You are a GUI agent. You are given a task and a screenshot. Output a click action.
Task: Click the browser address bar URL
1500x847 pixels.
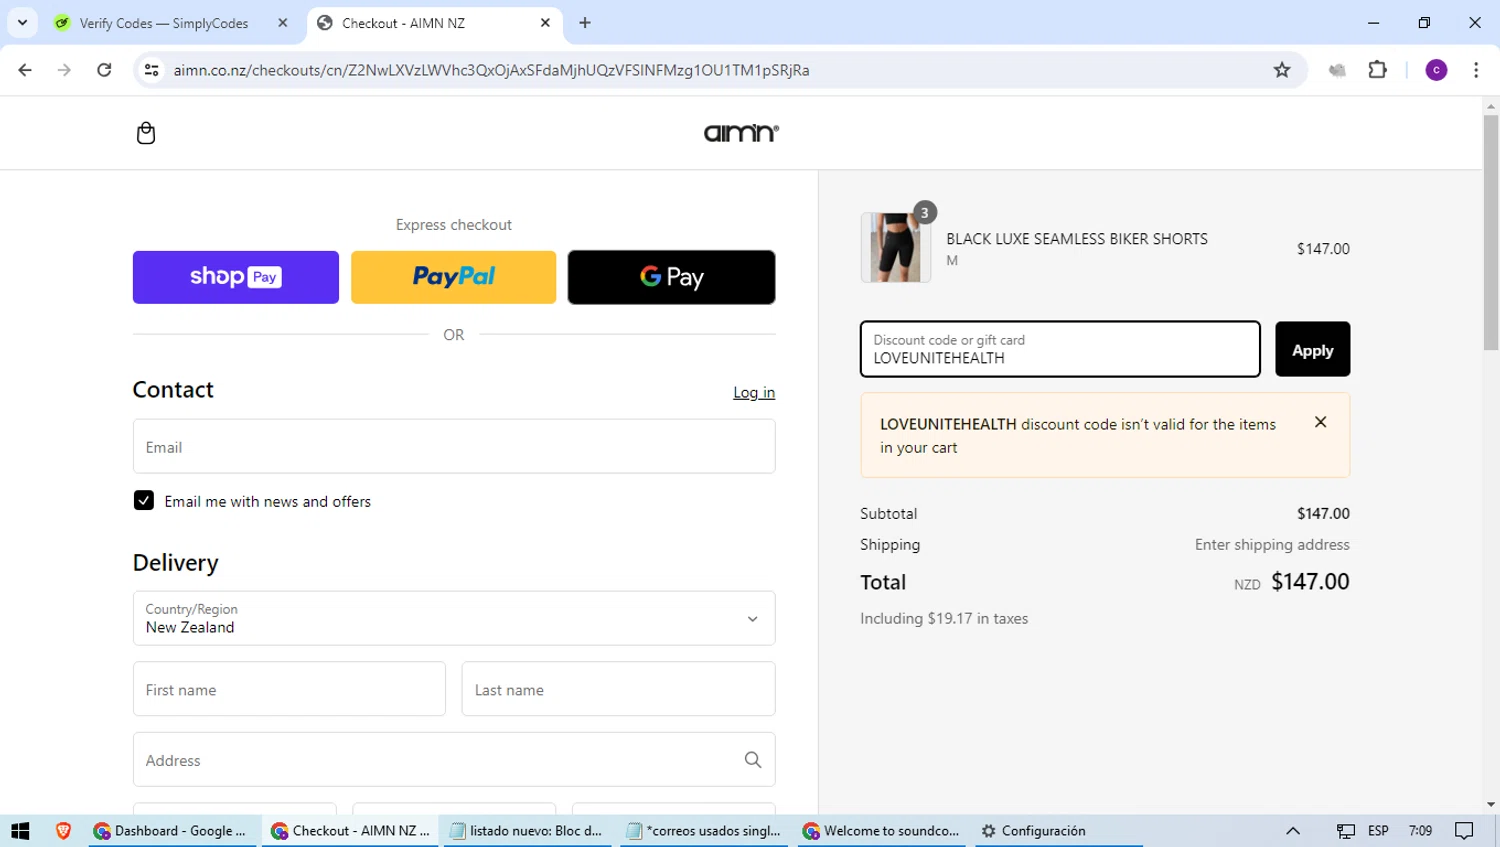[x=491, y=70]
